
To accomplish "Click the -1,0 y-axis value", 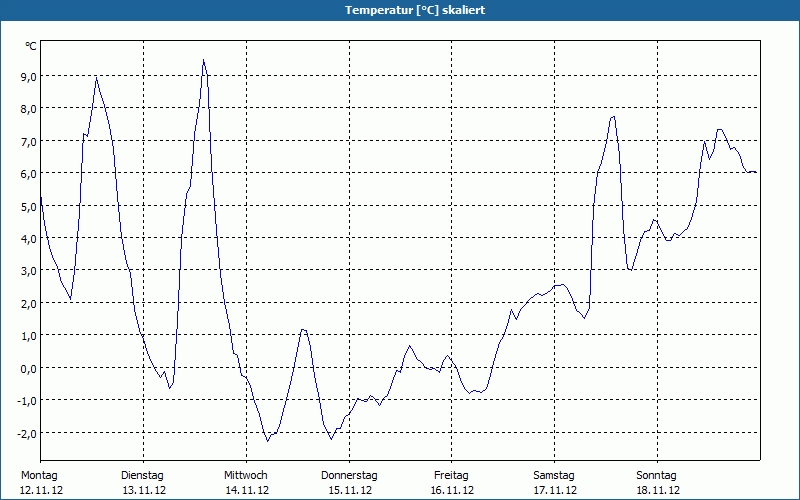I will coord(26,401).
